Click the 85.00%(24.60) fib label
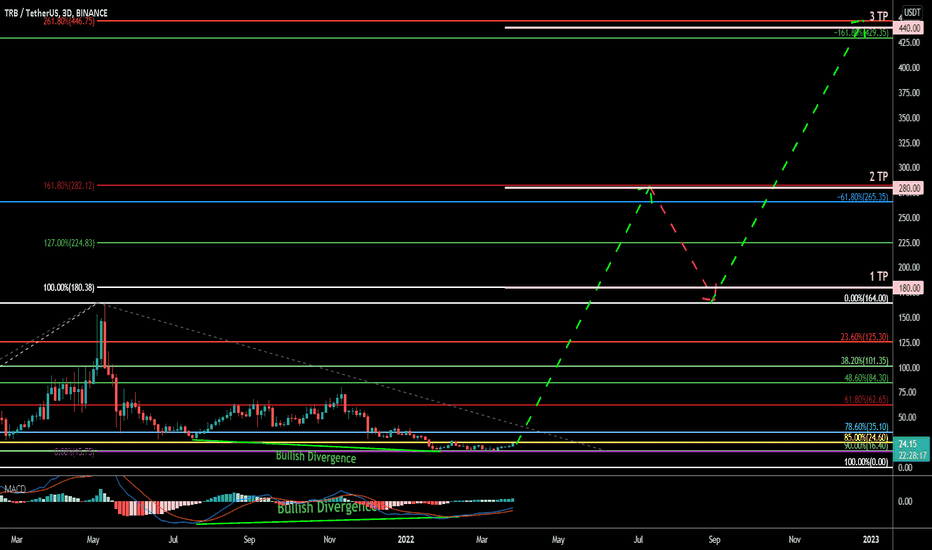 click(x=866, y=438)
